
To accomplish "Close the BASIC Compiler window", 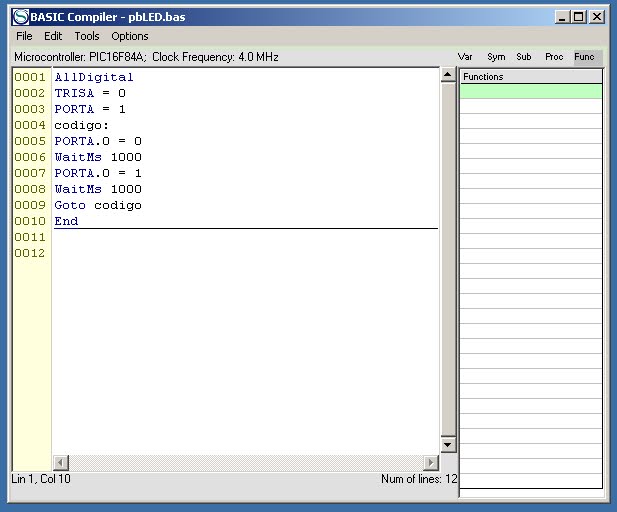I will point(597,17).
